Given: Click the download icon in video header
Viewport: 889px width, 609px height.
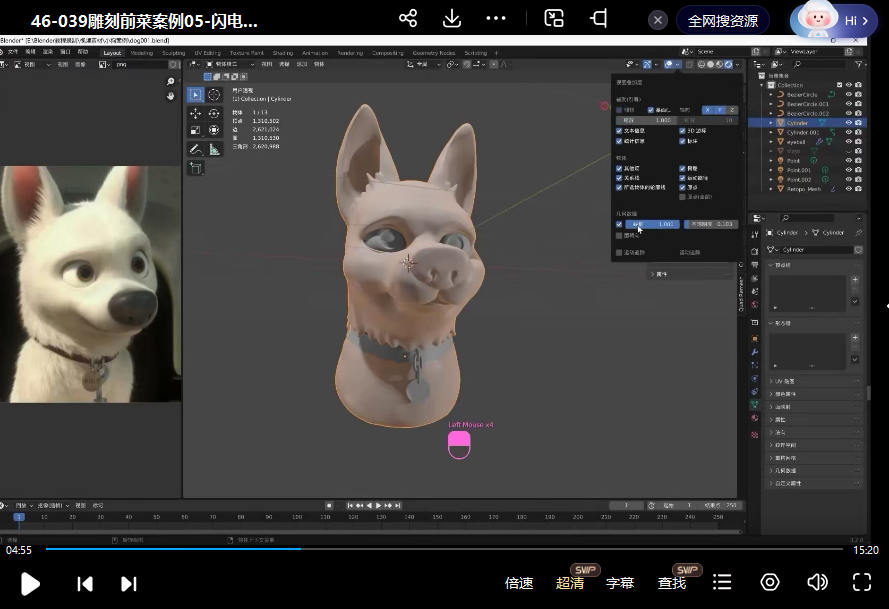Looking at the screenshot, I should pos(452,19).
